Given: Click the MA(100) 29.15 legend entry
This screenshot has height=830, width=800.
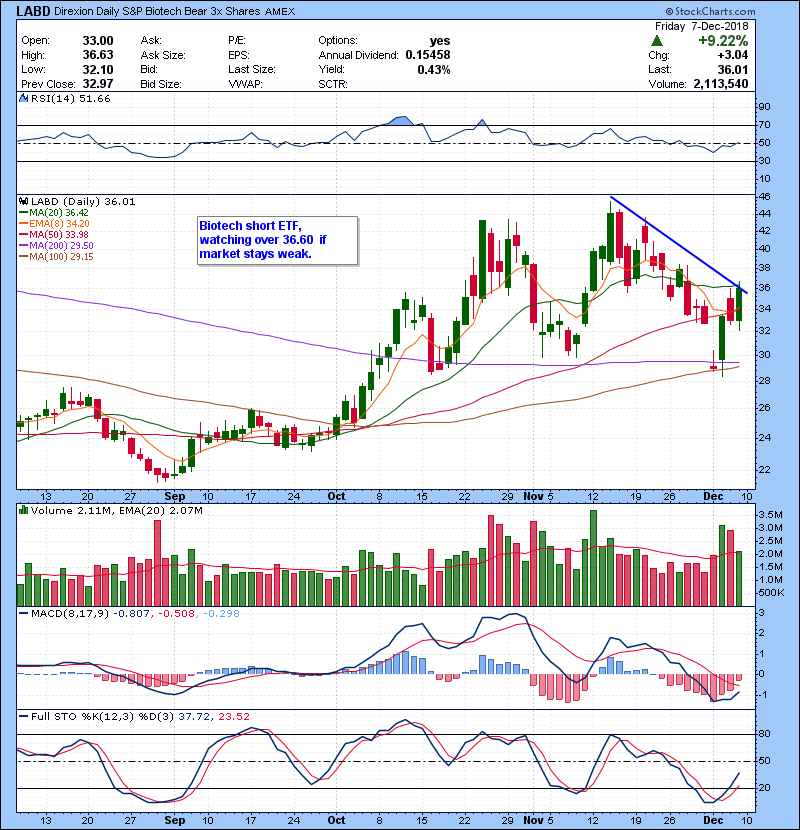Looking at the screenshot, I should [56, 257].
